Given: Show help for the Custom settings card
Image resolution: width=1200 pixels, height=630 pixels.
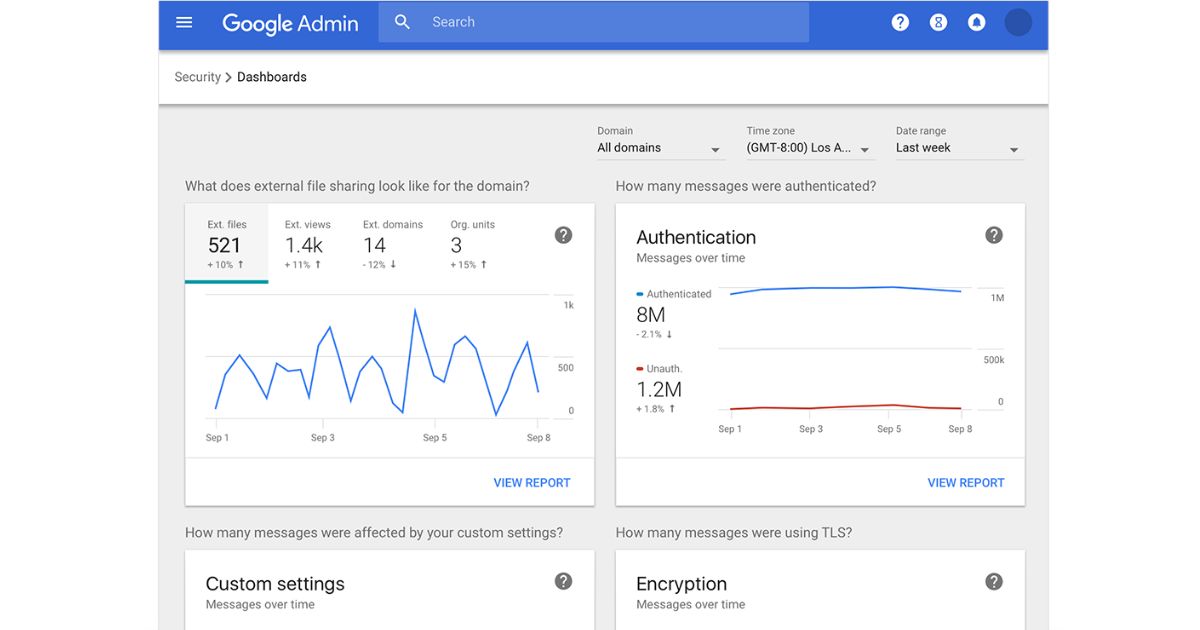Looking at the screenshot, I should pyautogui.click(x=563, y=581).
